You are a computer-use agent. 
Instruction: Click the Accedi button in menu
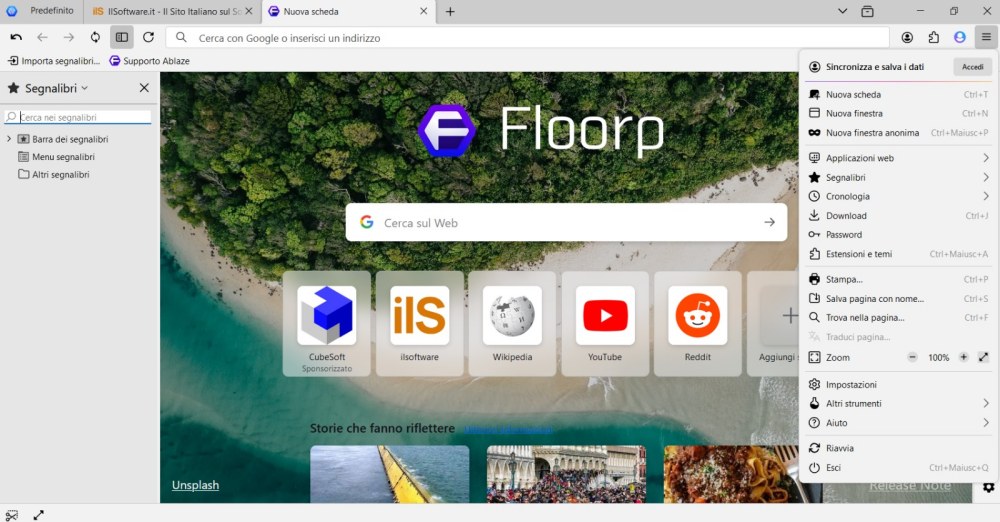tap(973, 67)
